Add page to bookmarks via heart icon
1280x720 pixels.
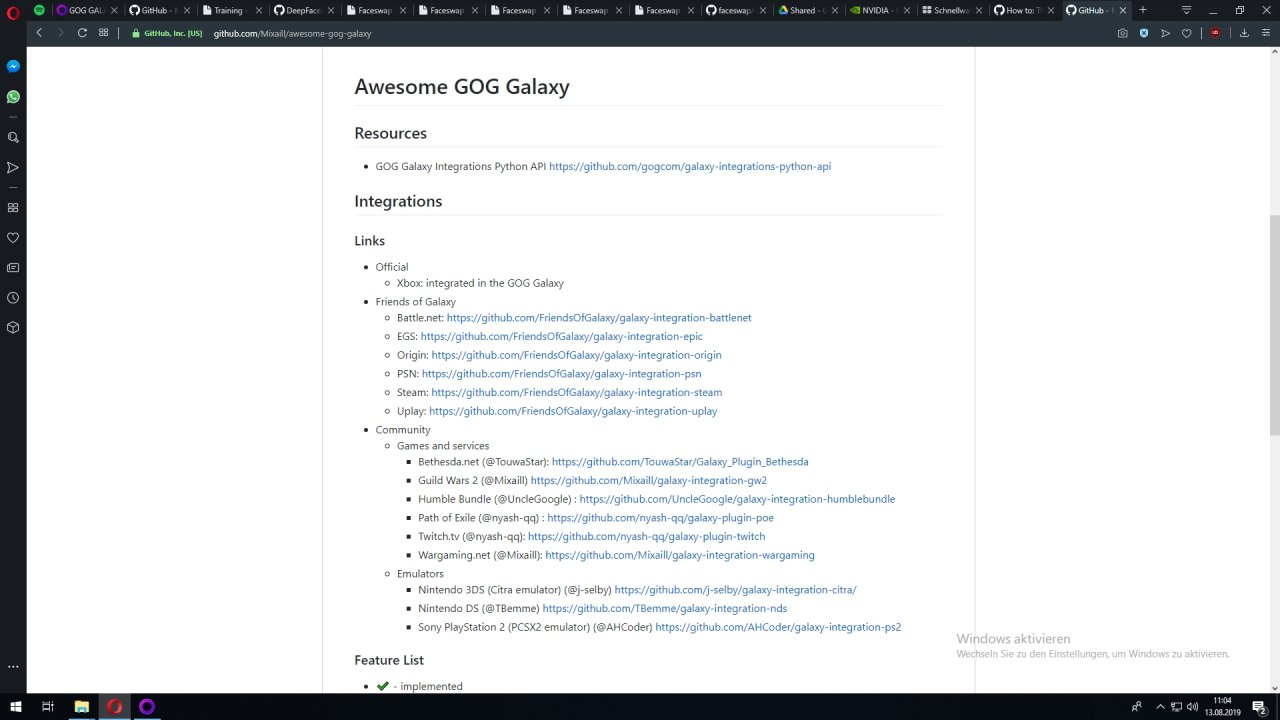1187,33
